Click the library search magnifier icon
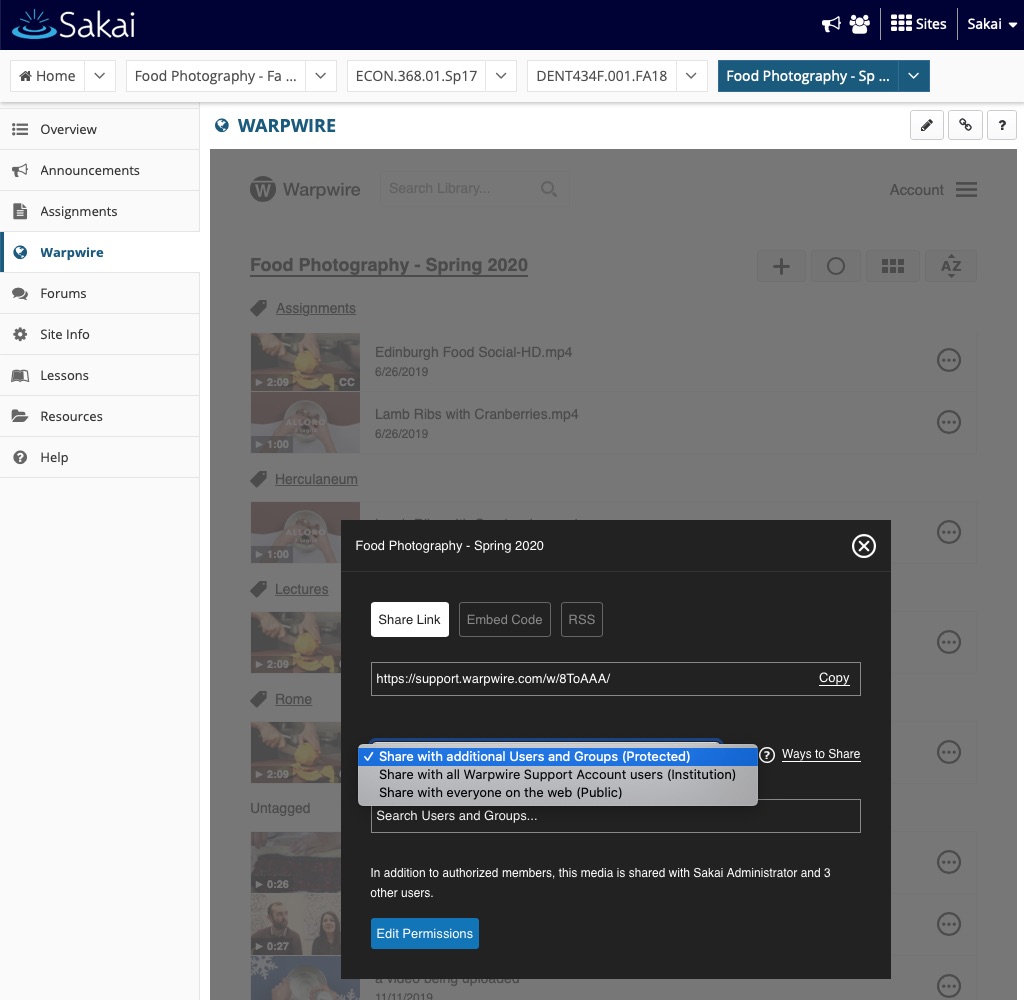The height and width of the screenshot is (1000, 1024). coord(549,189)
